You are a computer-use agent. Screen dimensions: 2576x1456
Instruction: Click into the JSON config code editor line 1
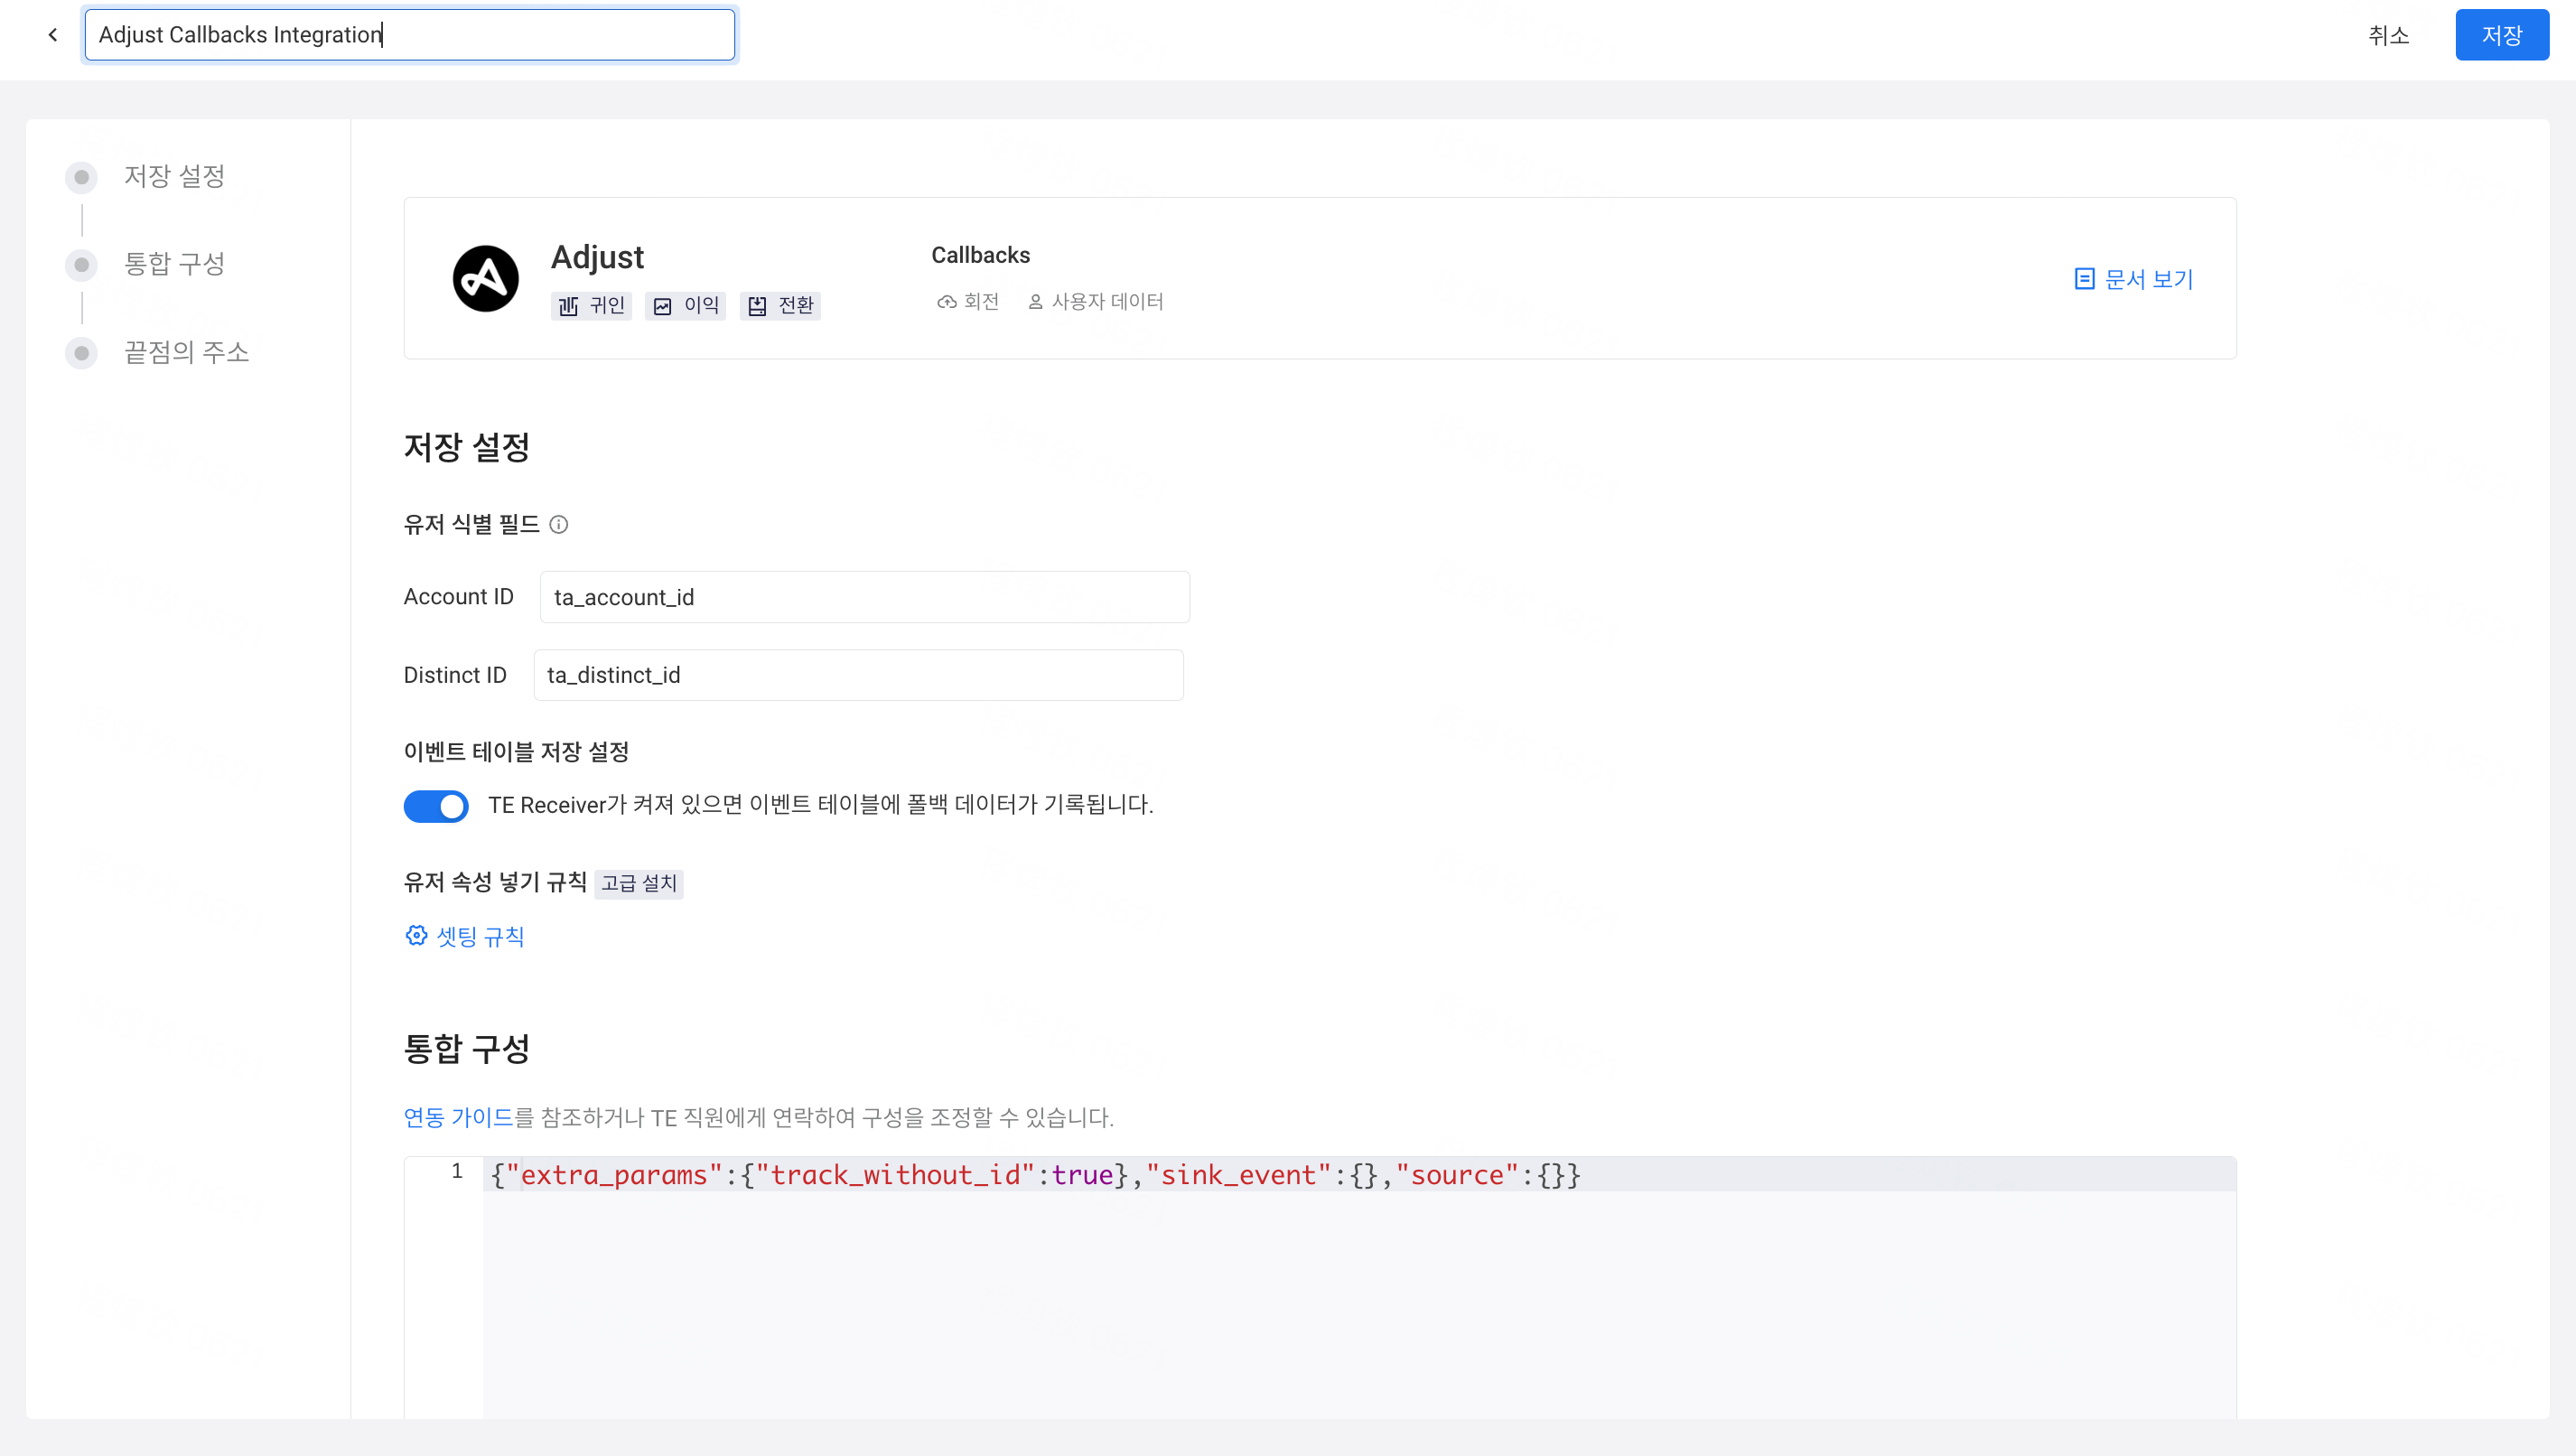click(1359, 1175)
